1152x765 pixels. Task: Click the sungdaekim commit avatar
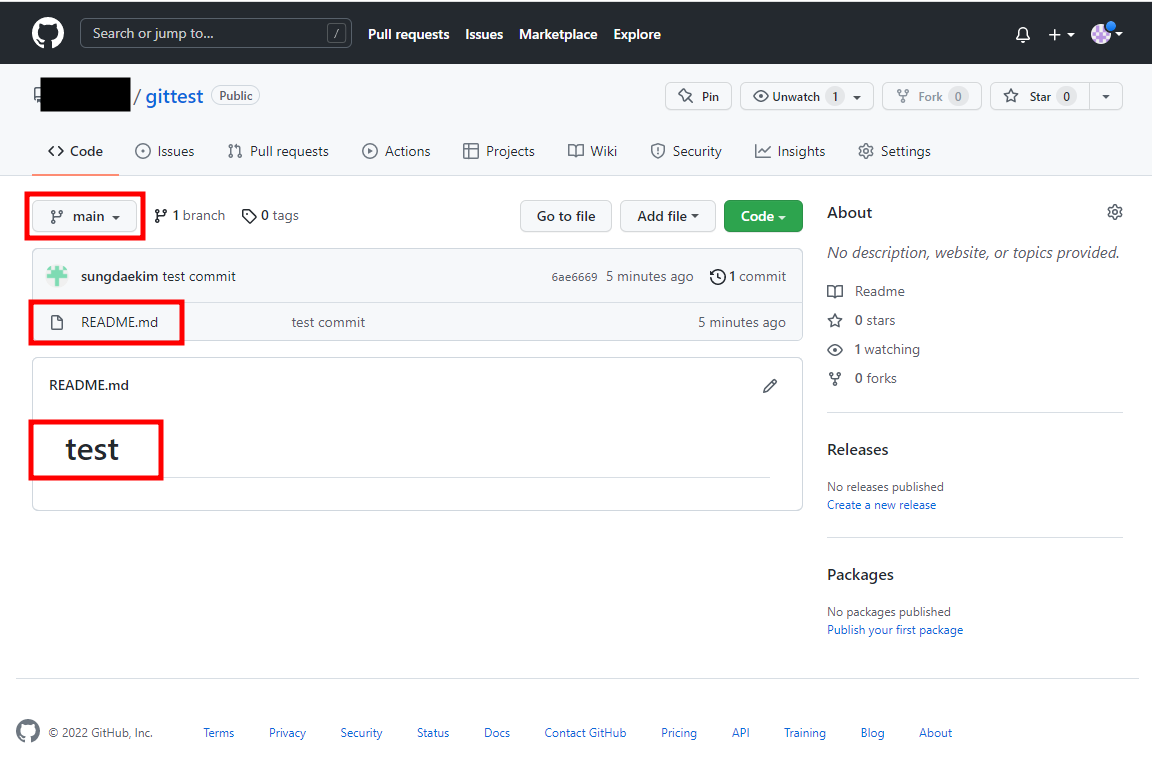point(57,276)
